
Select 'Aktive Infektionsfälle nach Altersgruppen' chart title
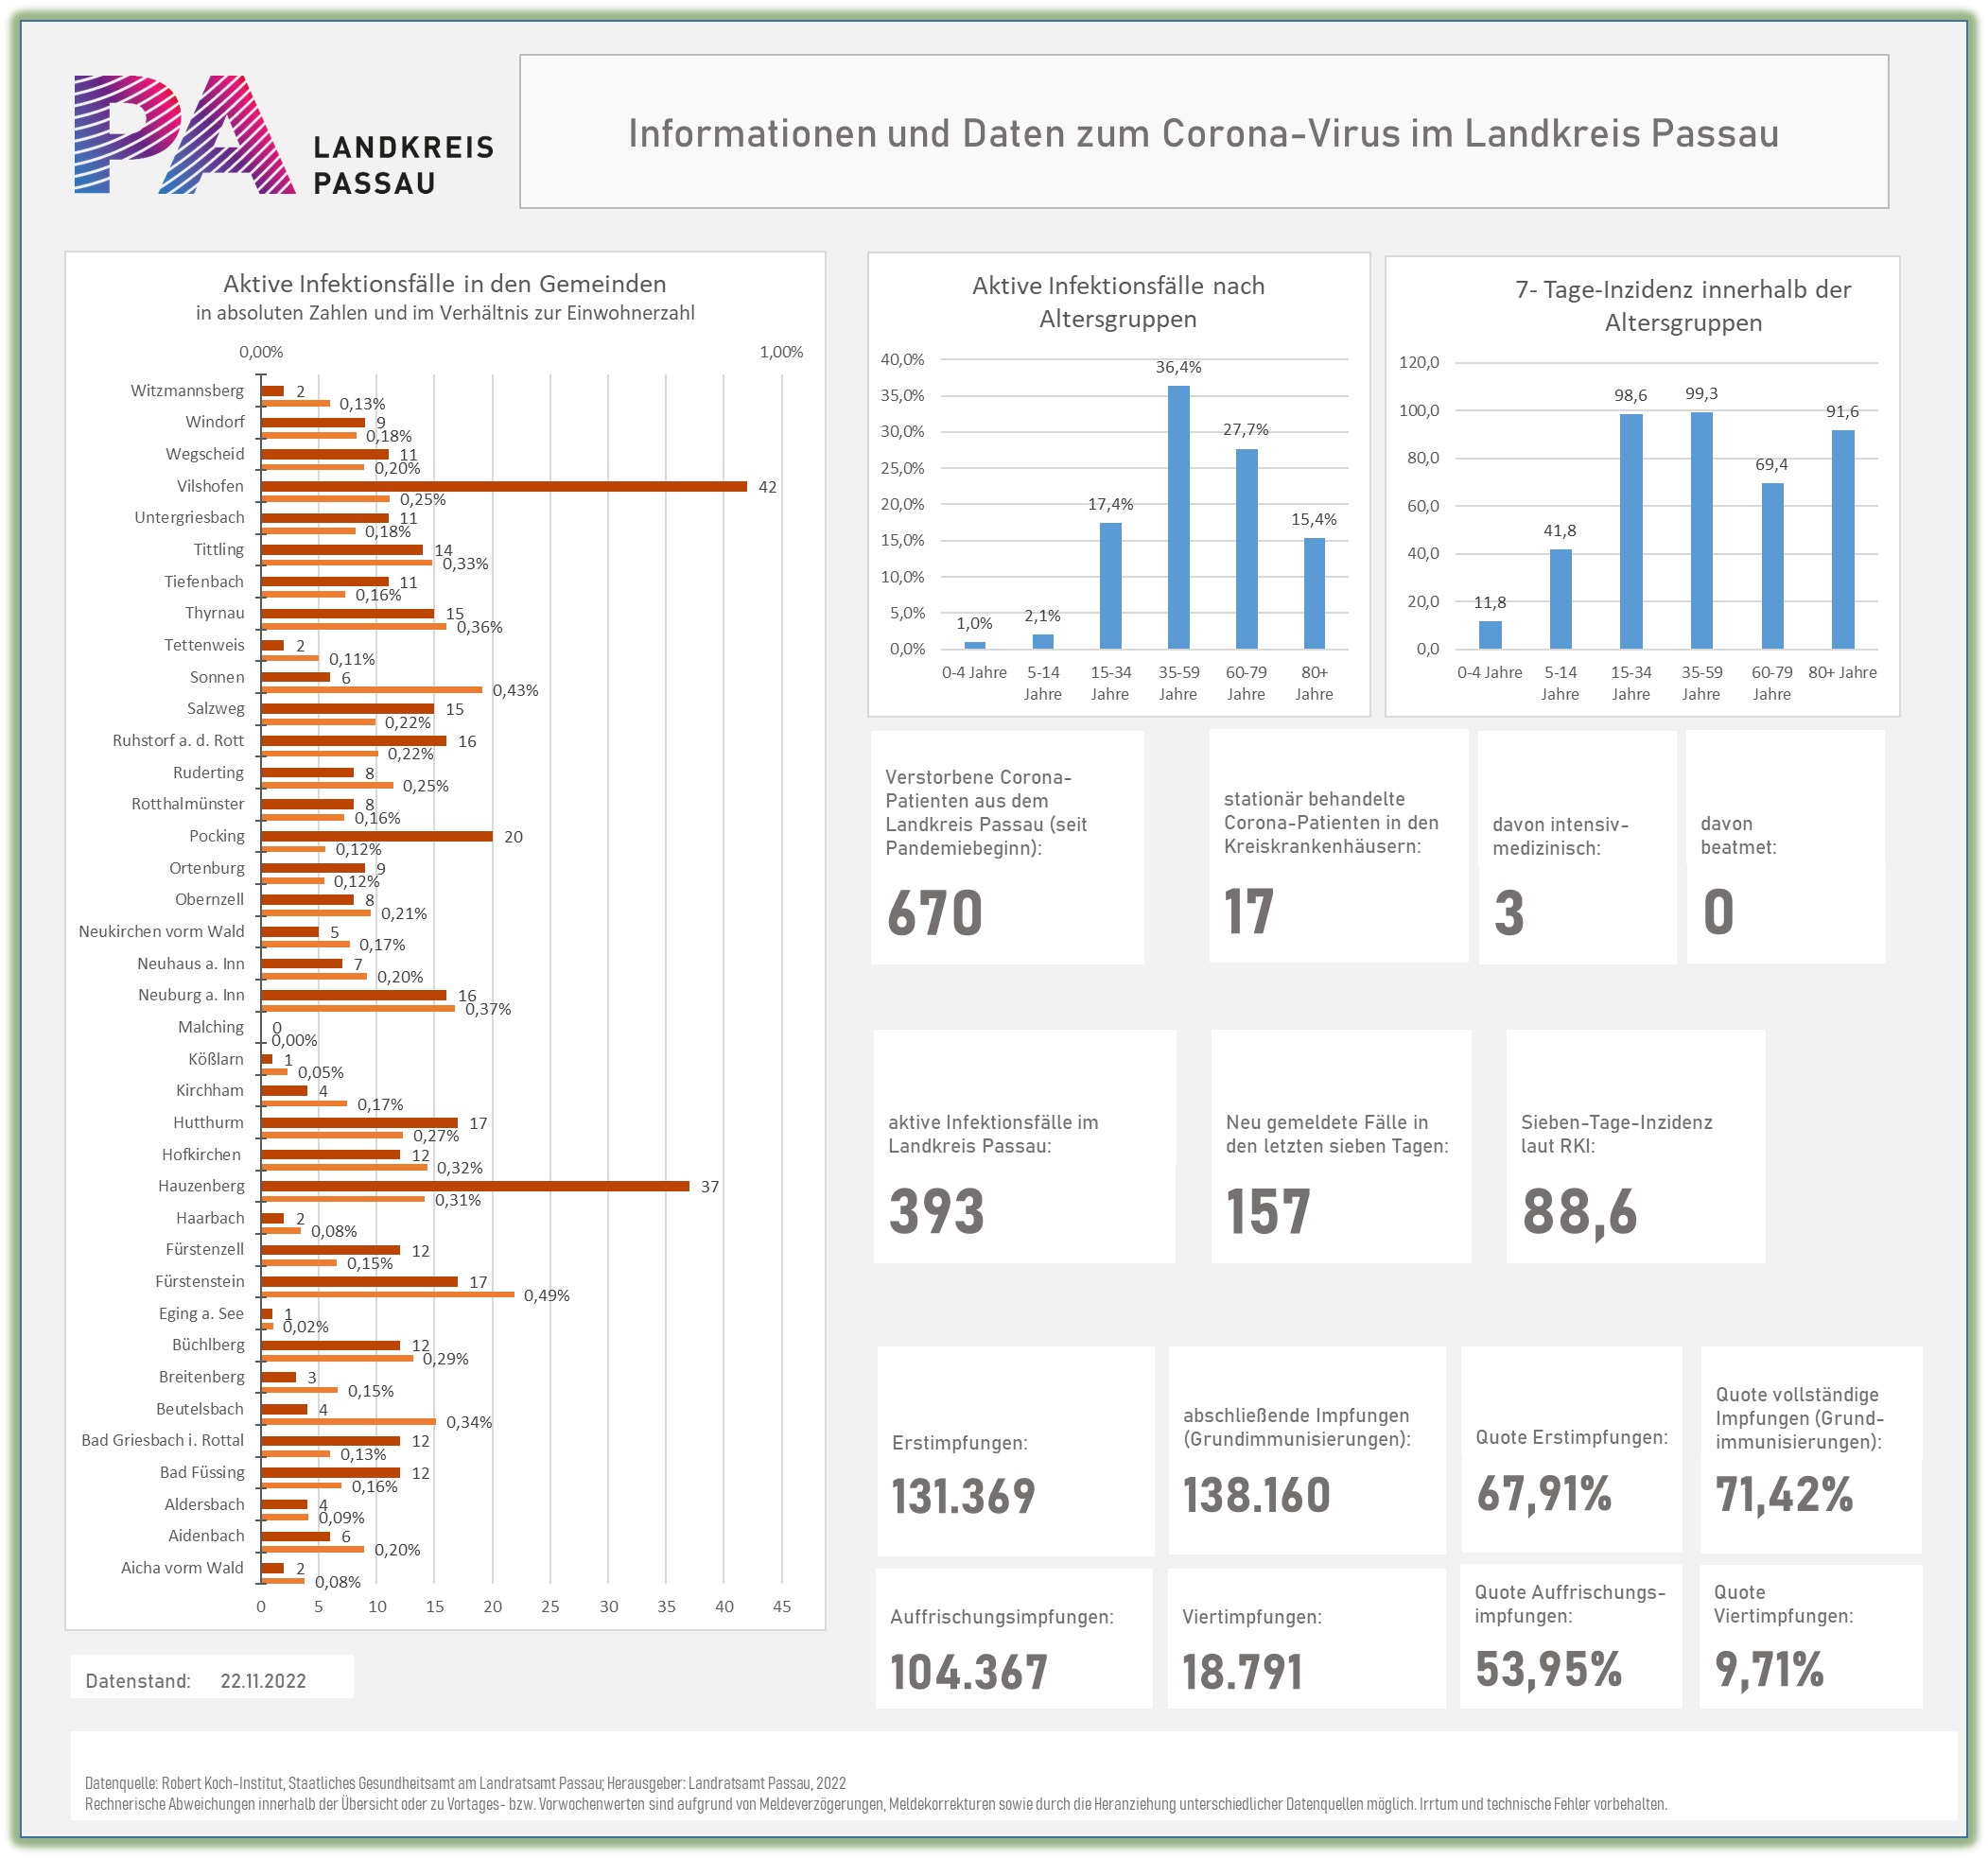coord(1118,302)
